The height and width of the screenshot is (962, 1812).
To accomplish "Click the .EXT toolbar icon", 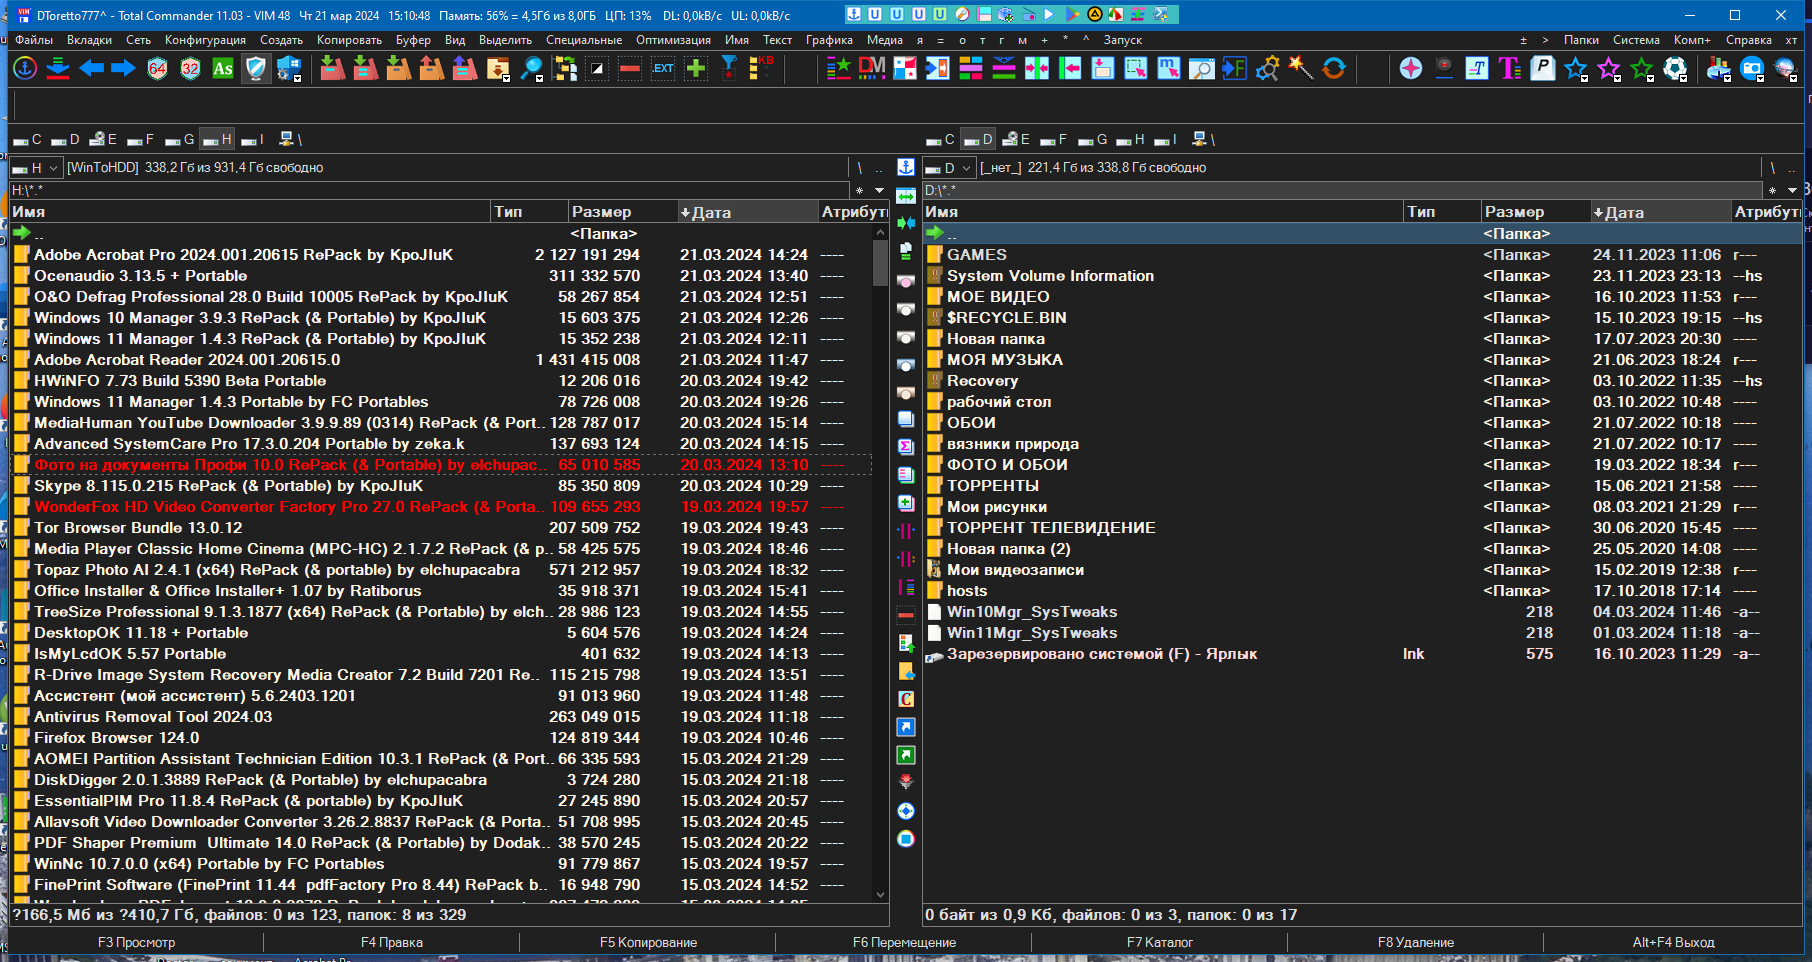I will 663,68.
